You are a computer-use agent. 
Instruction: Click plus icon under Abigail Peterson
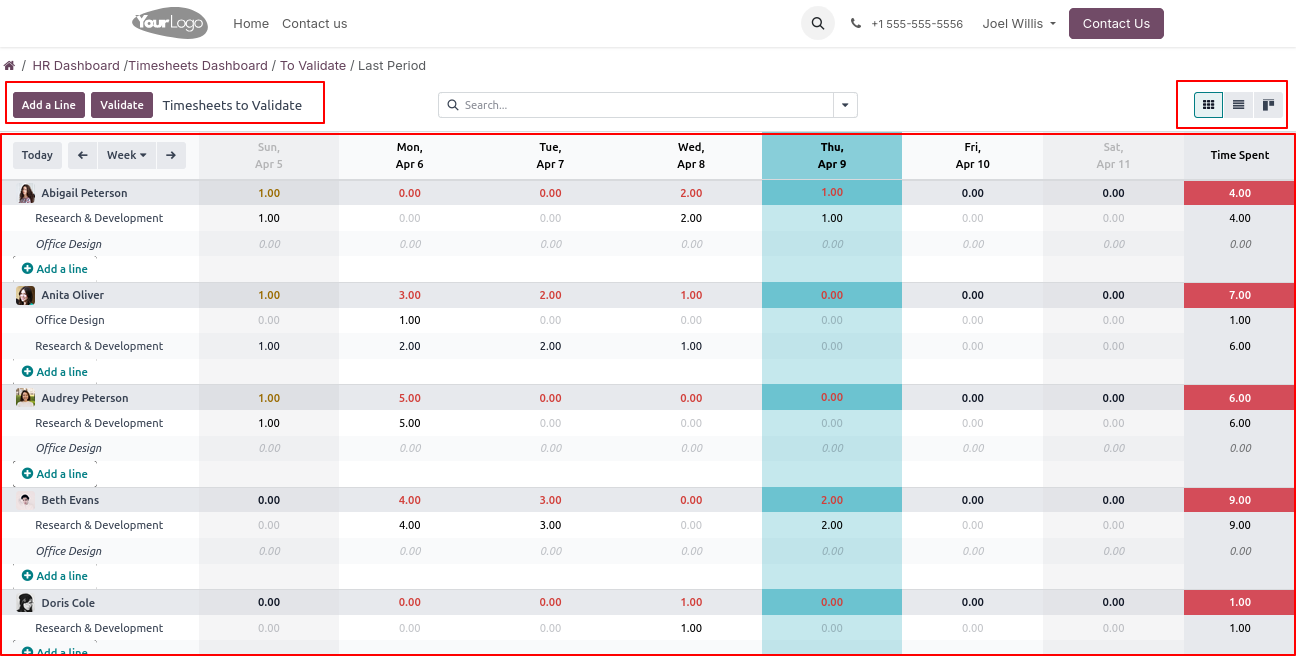(27, 269)
